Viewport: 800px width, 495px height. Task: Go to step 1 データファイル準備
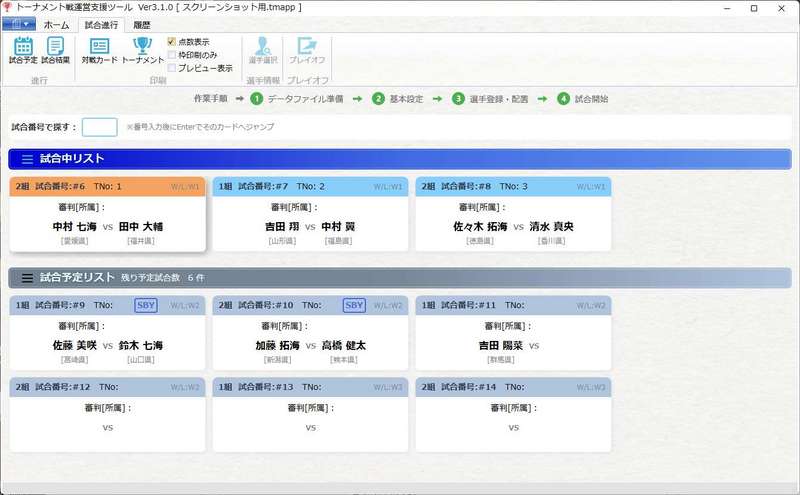pyautogui.click(x=297, y=99)
